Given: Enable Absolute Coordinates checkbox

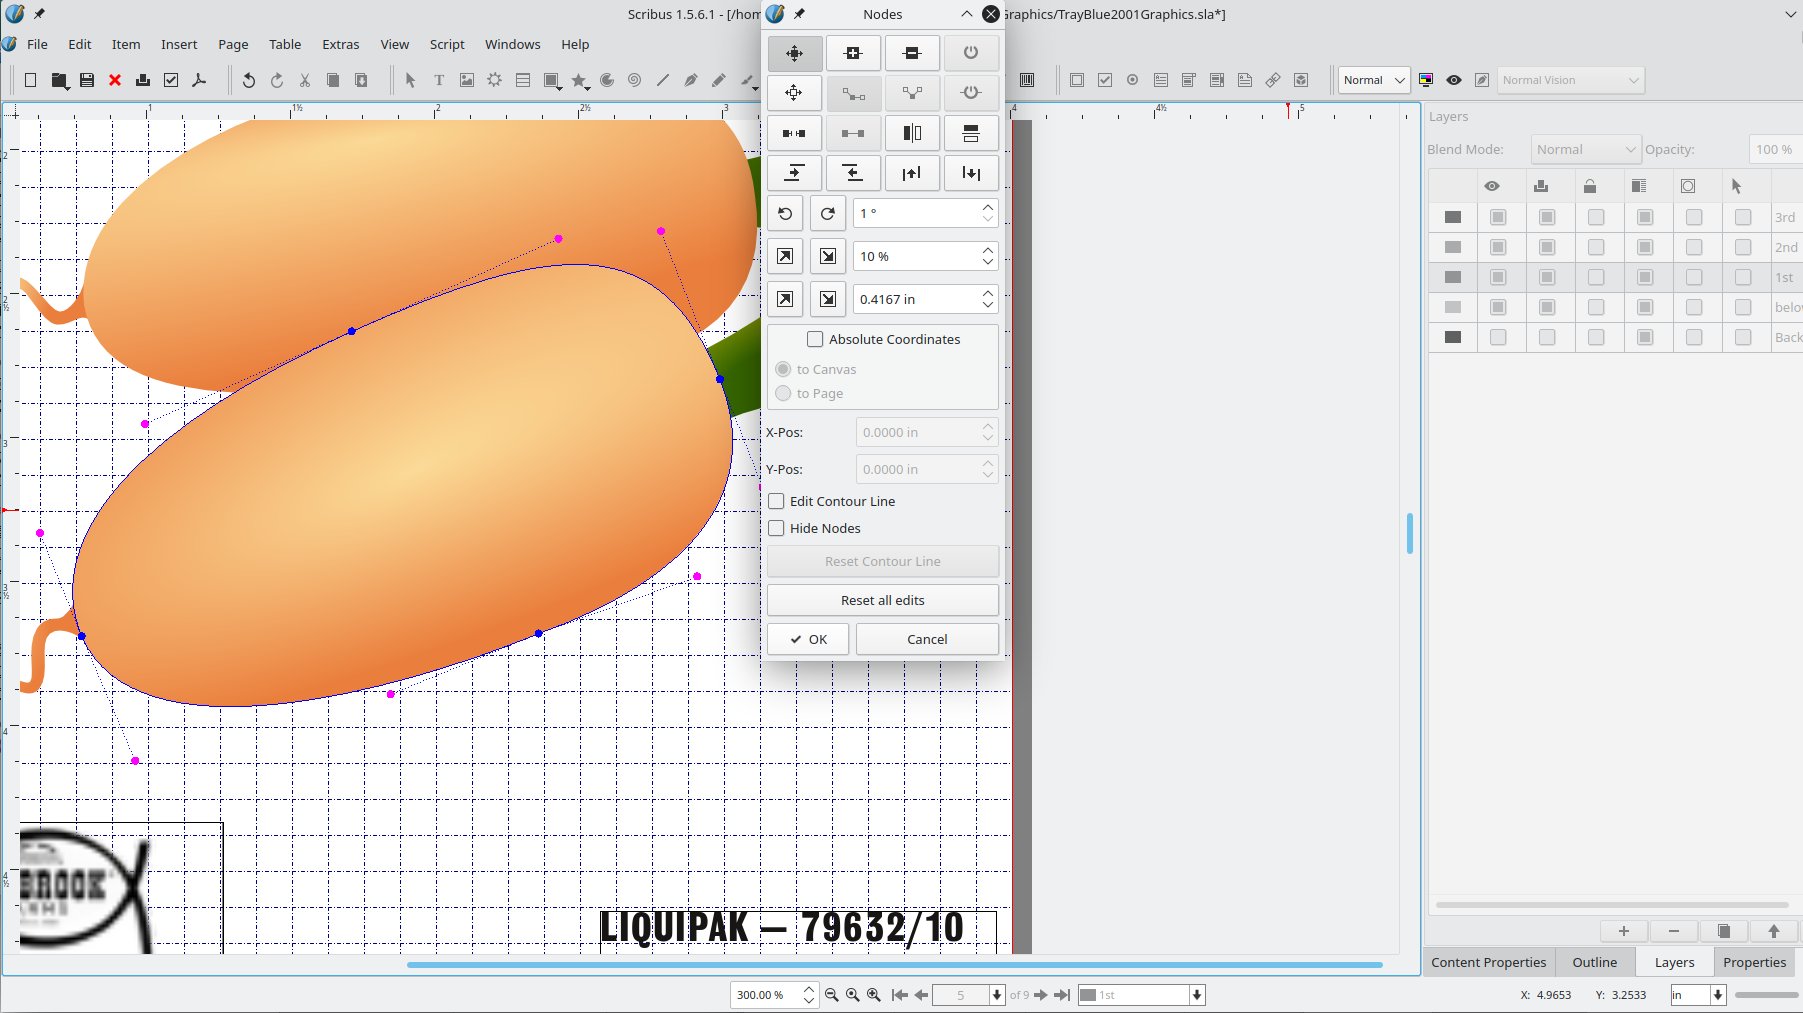Looking at the screenshot, I should (815, 339).
